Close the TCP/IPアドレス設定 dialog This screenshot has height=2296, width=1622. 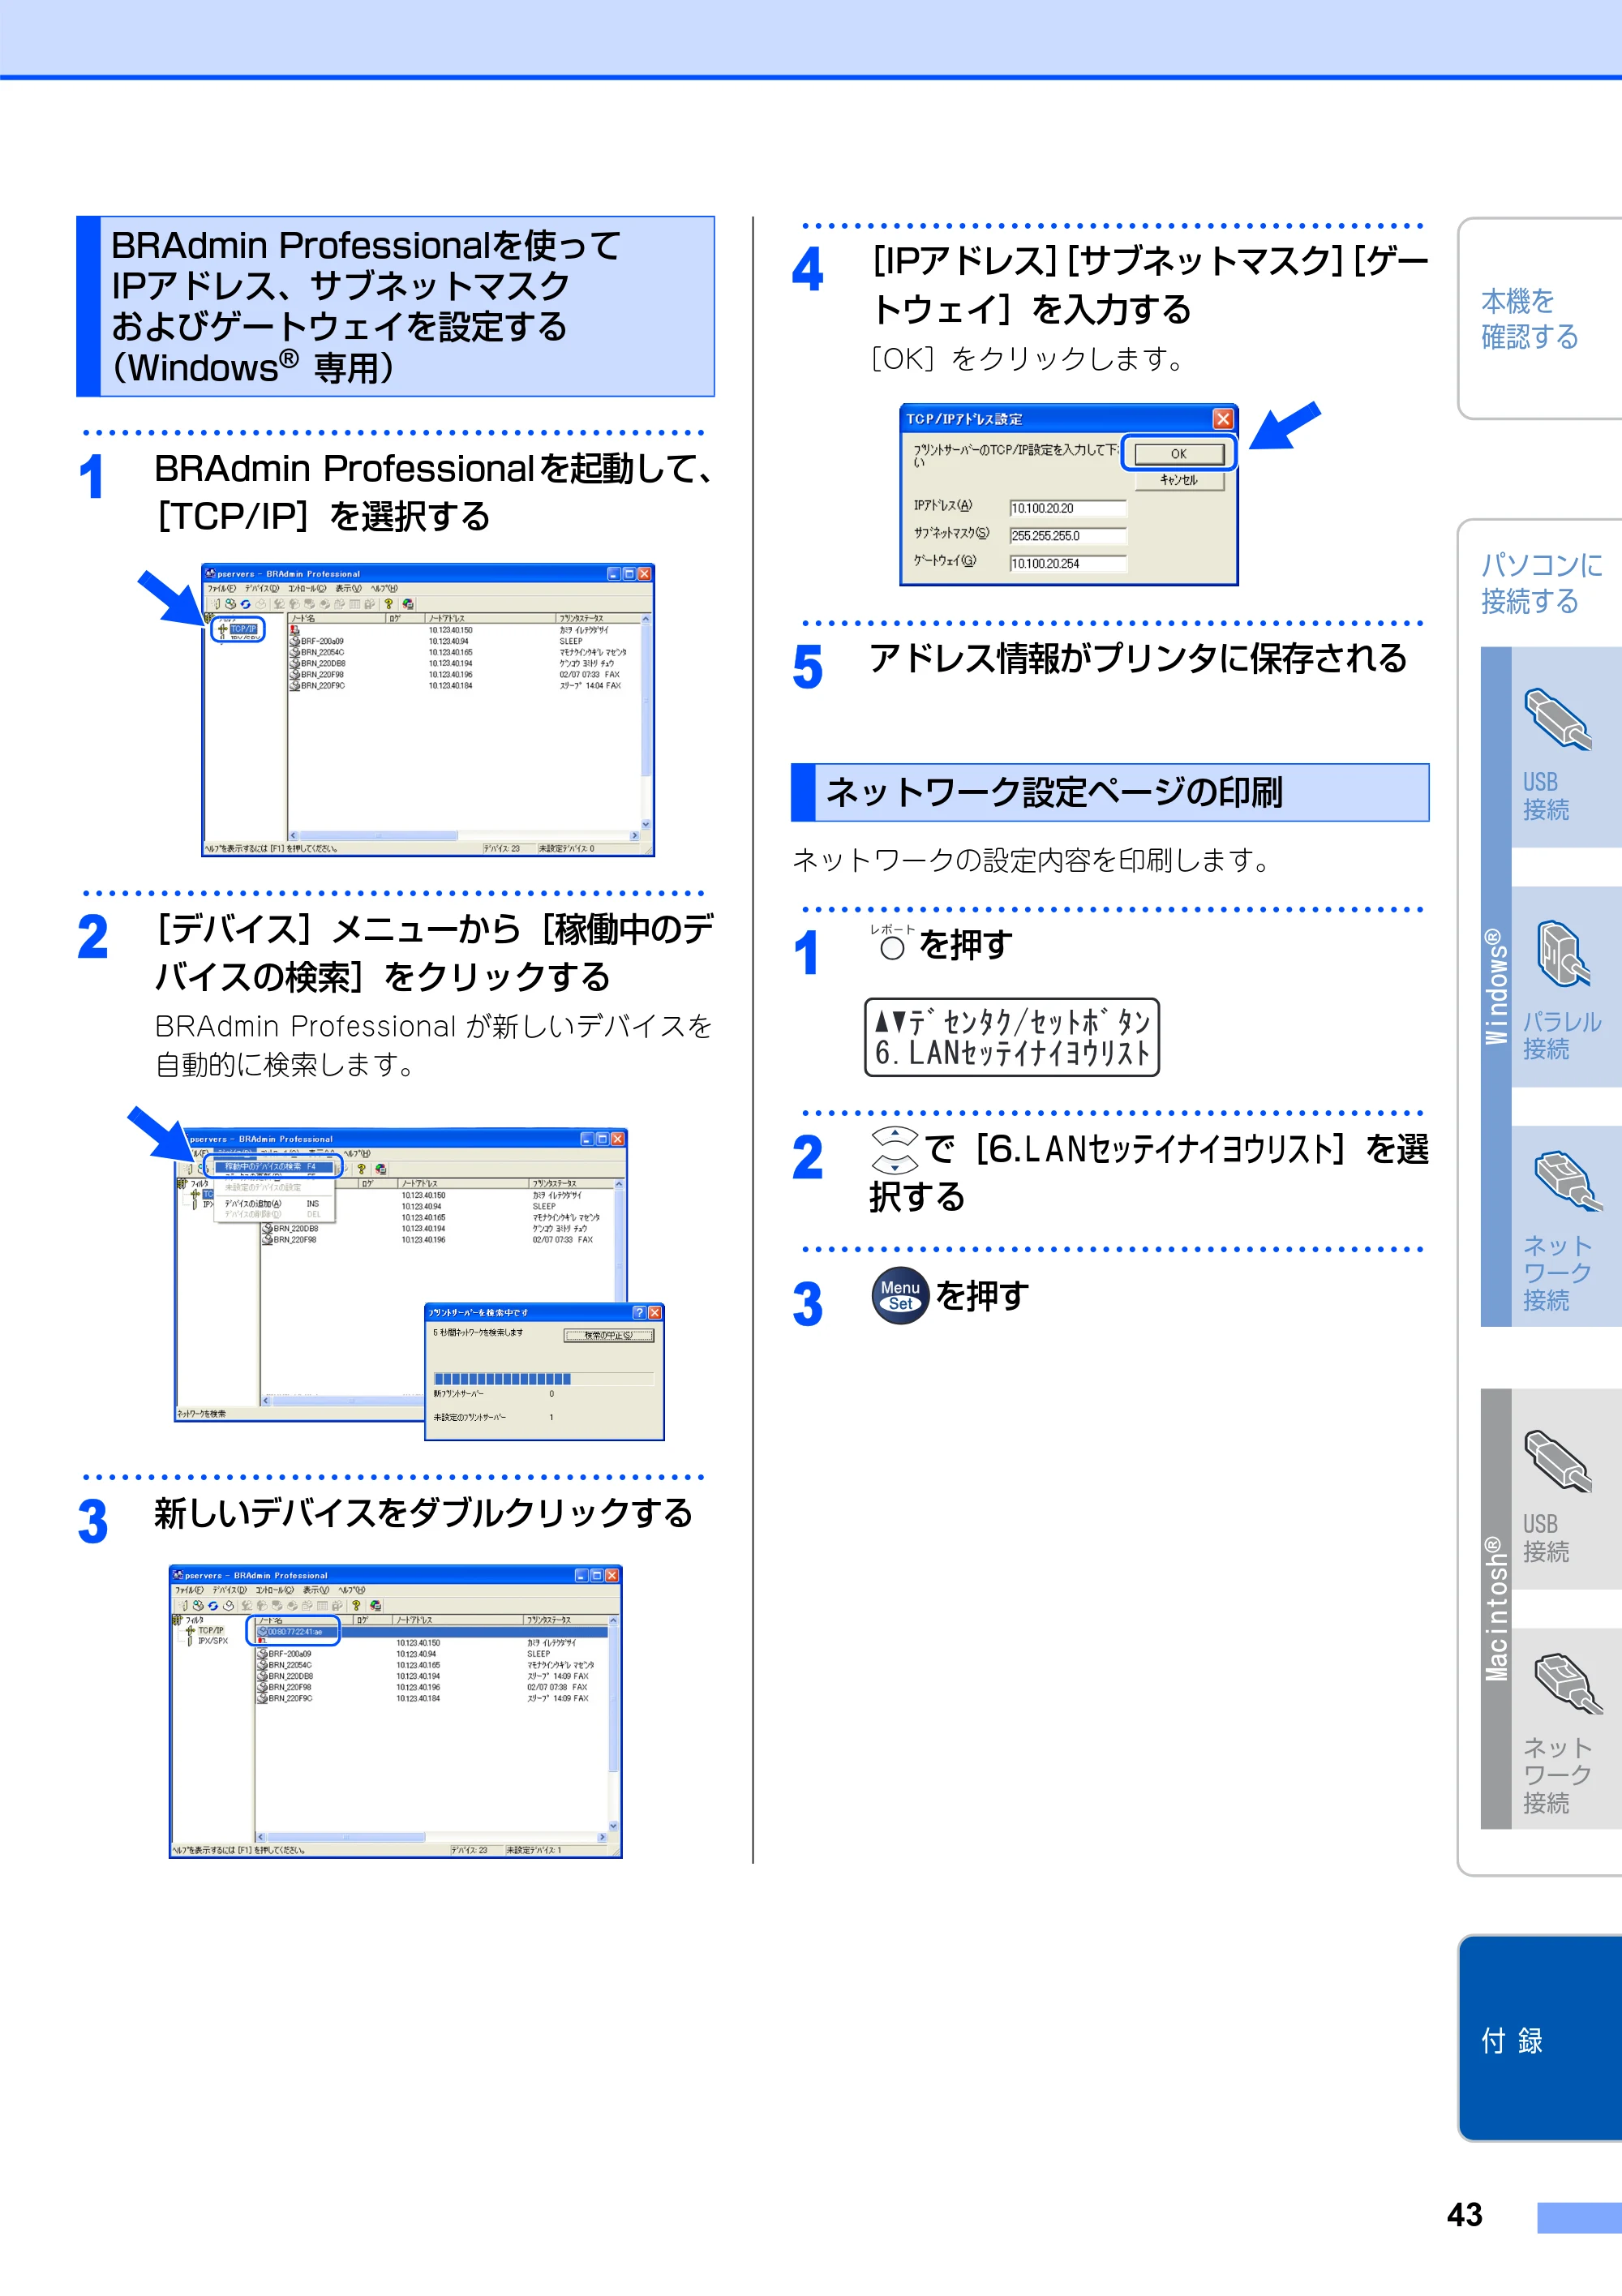[x=1223, y=419]
